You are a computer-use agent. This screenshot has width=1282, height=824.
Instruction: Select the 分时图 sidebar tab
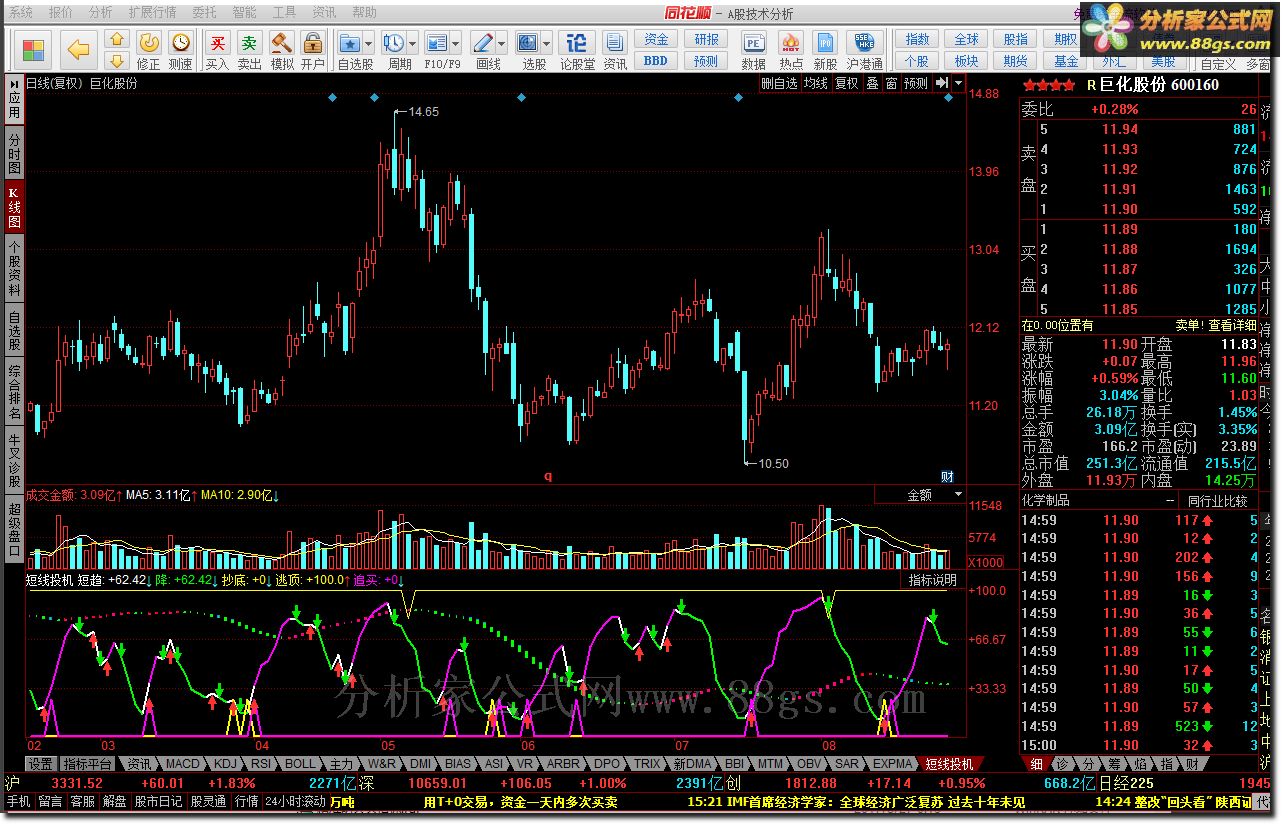(14, 154)
